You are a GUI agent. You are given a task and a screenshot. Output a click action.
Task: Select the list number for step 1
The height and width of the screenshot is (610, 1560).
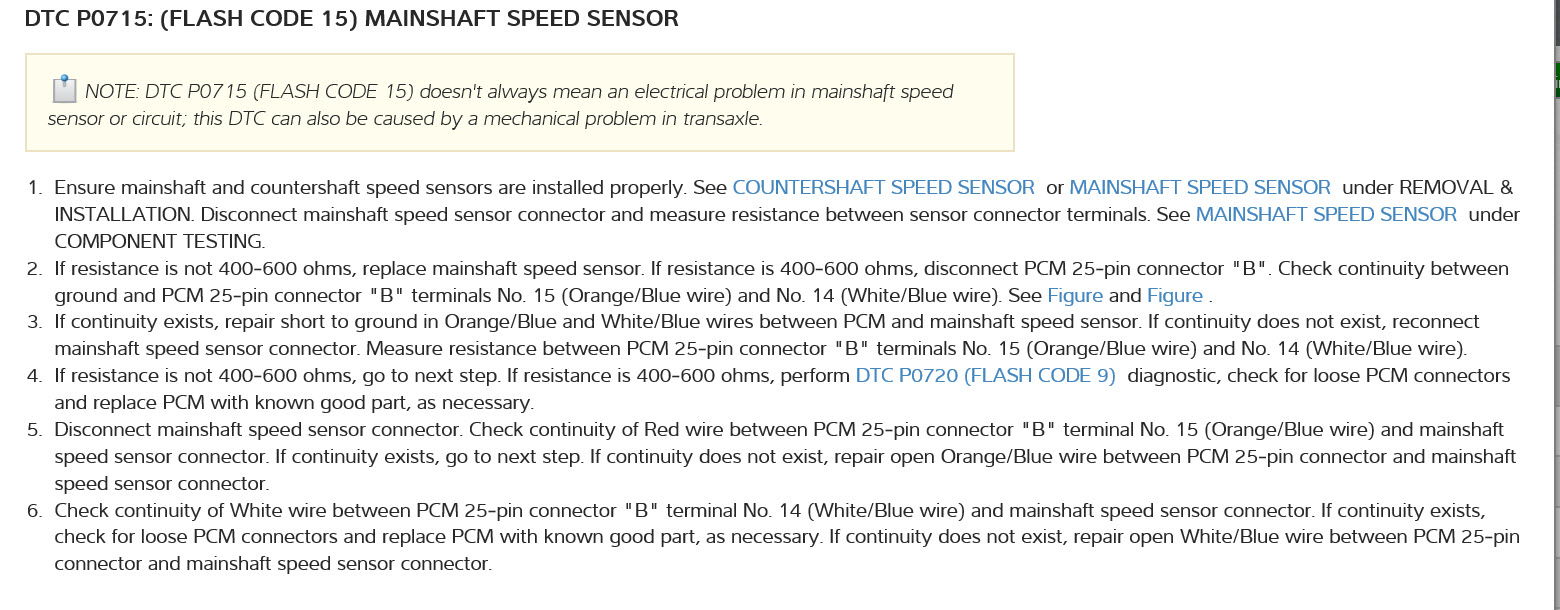(x=34, y=187)
